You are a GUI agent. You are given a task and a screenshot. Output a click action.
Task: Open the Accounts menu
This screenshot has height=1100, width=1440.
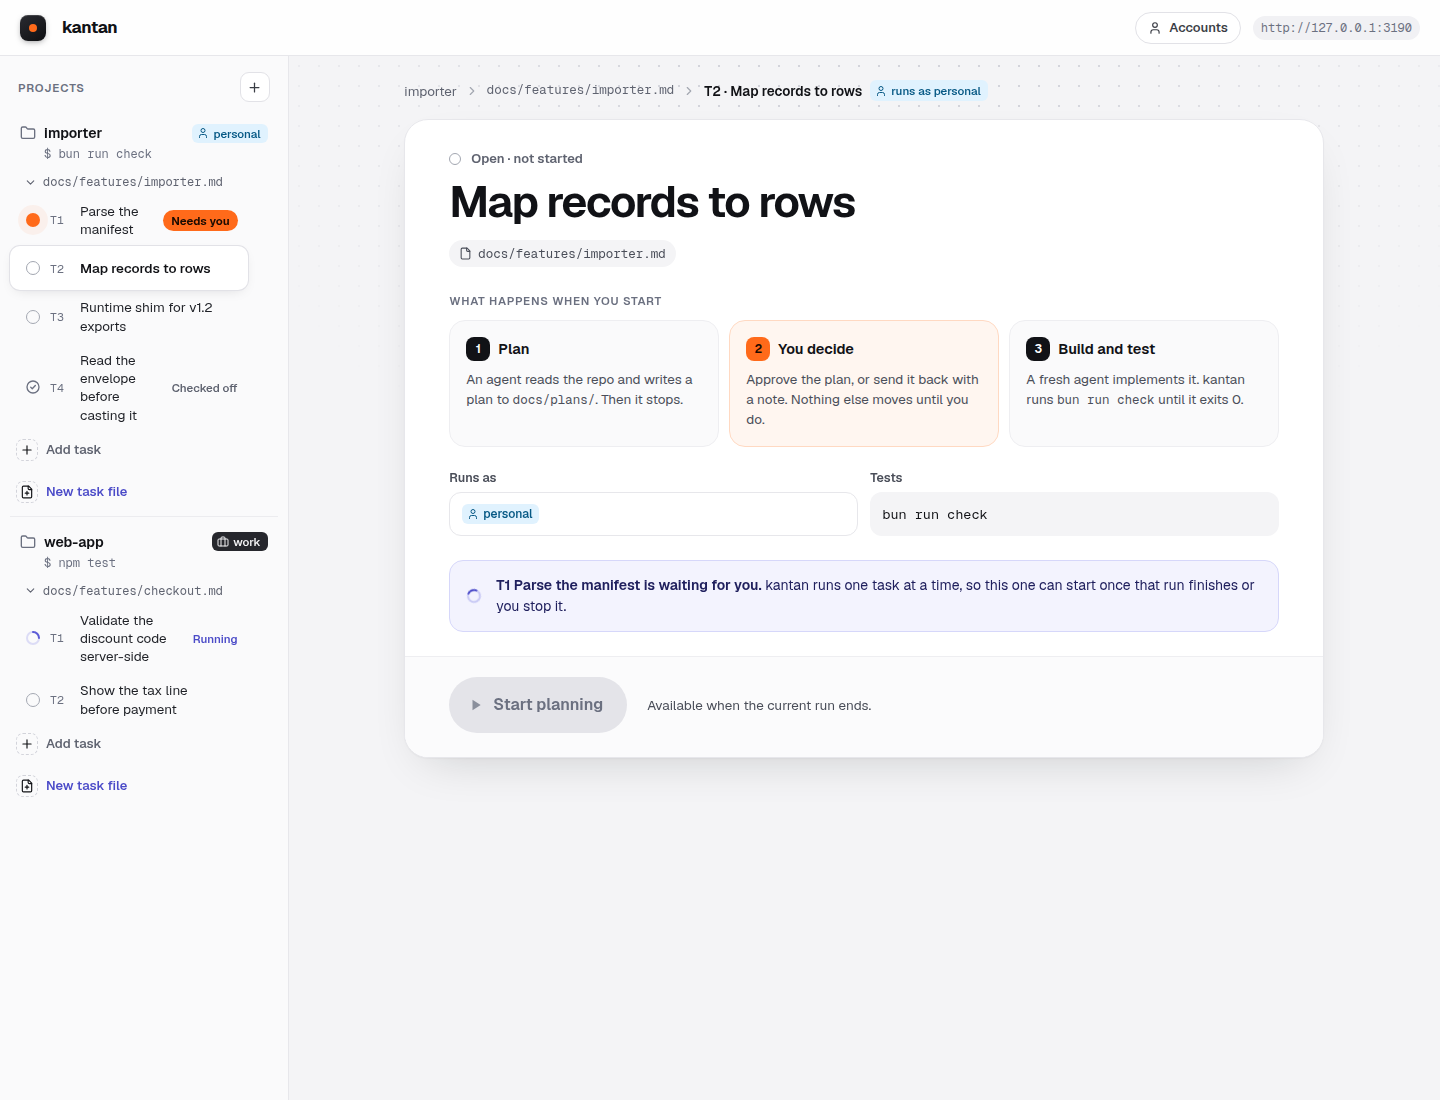pyautogui.click(x=1188, y=28)
